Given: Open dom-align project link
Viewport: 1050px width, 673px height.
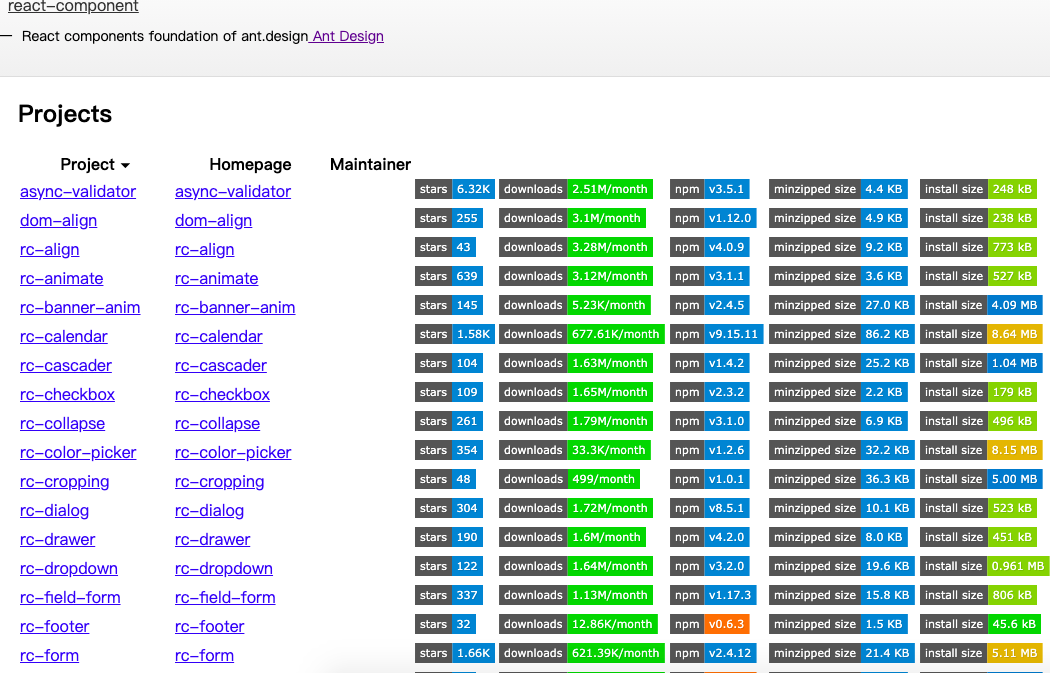Looking at the screenshot, I should (58, 220).
